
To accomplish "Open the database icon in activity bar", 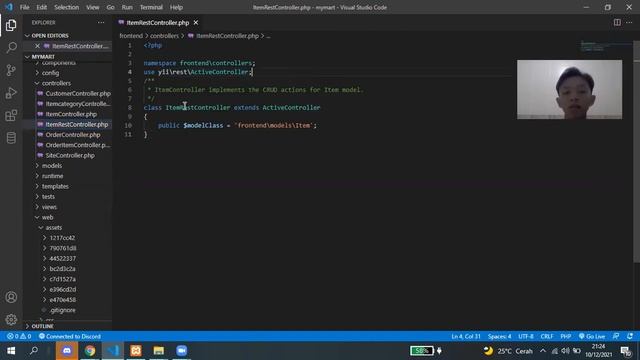I will (11, 138).
